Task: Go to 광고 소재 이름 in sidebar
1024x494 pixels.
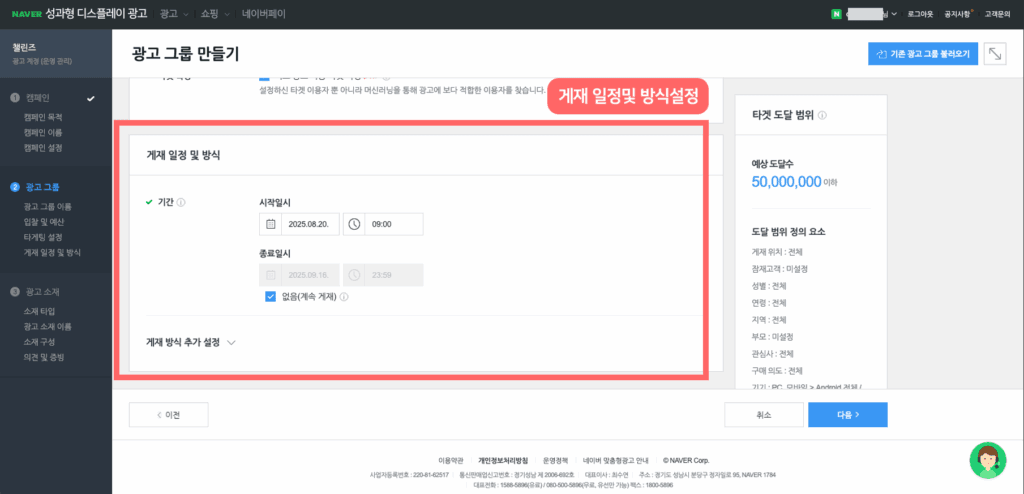Action: (48, 327)
